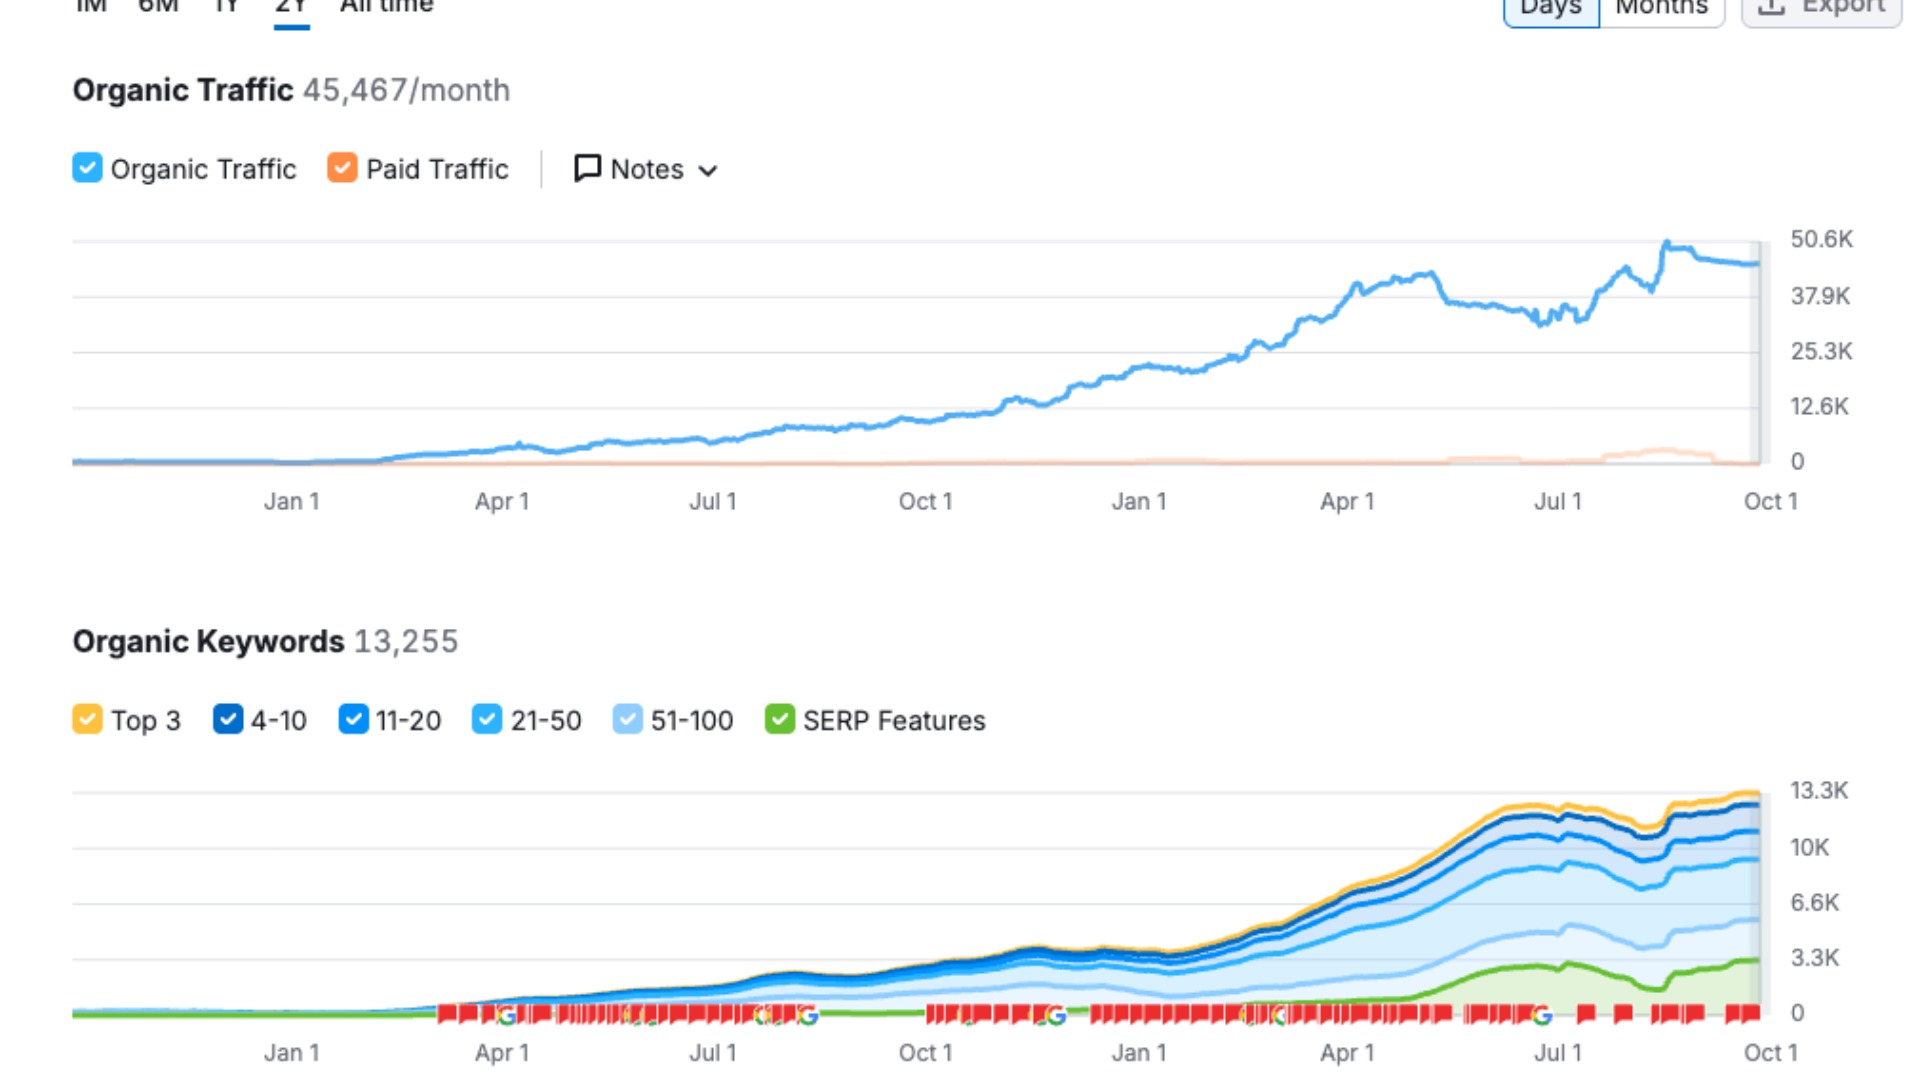Toggle the 51-100 positions checkbox

[x=627, y=719]
